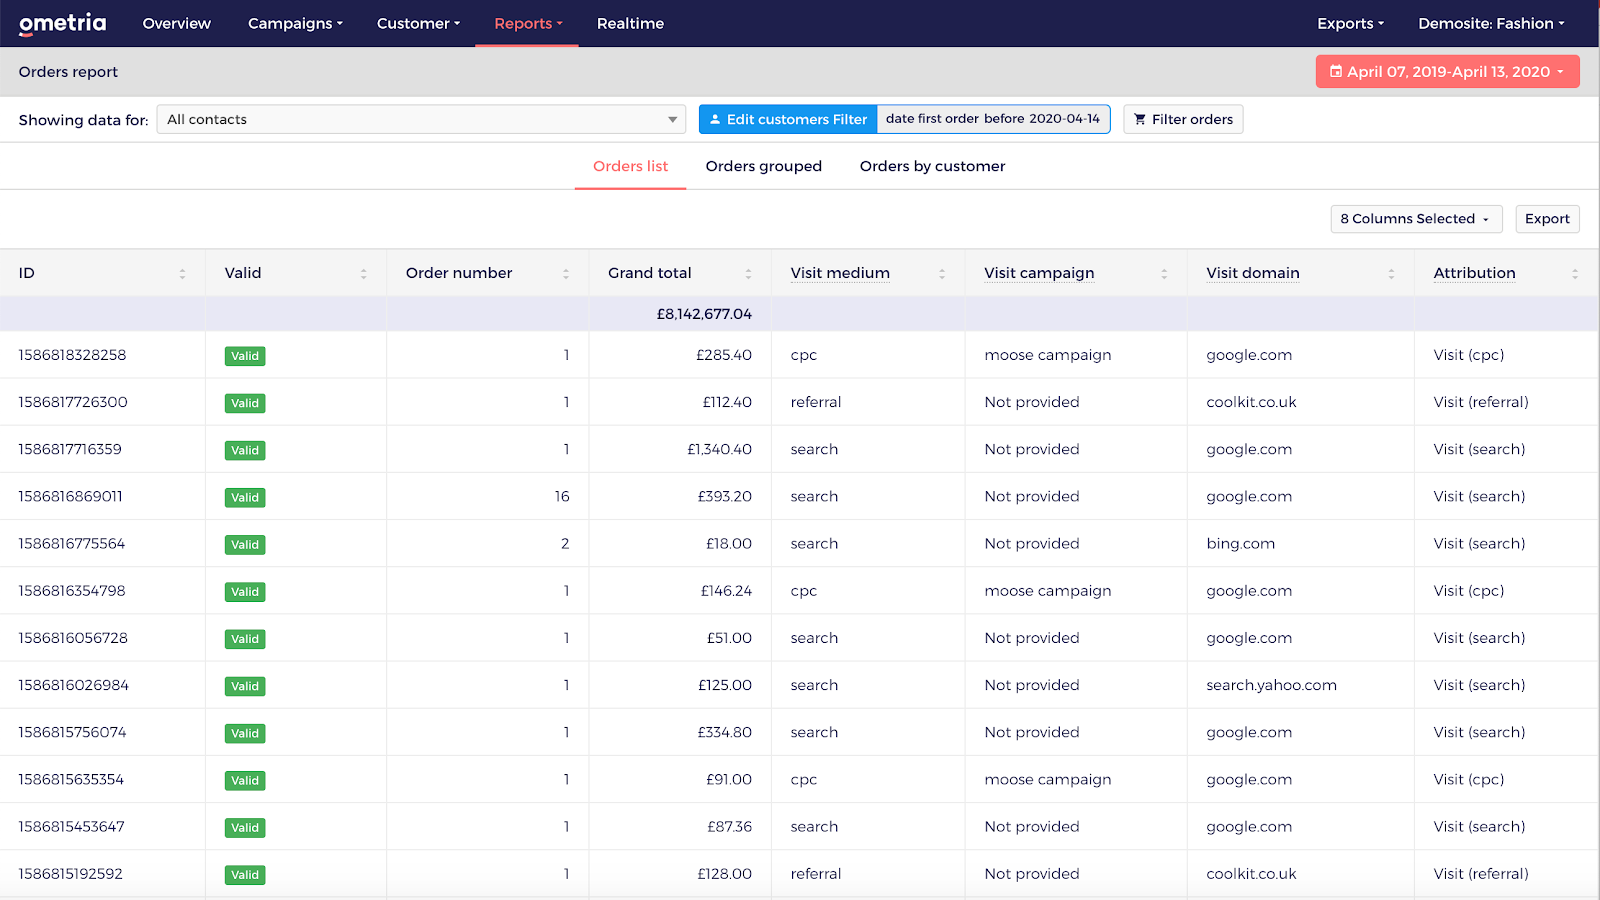Click the Ometria logo
The image size is (1600, 900).
click(62, 23)
